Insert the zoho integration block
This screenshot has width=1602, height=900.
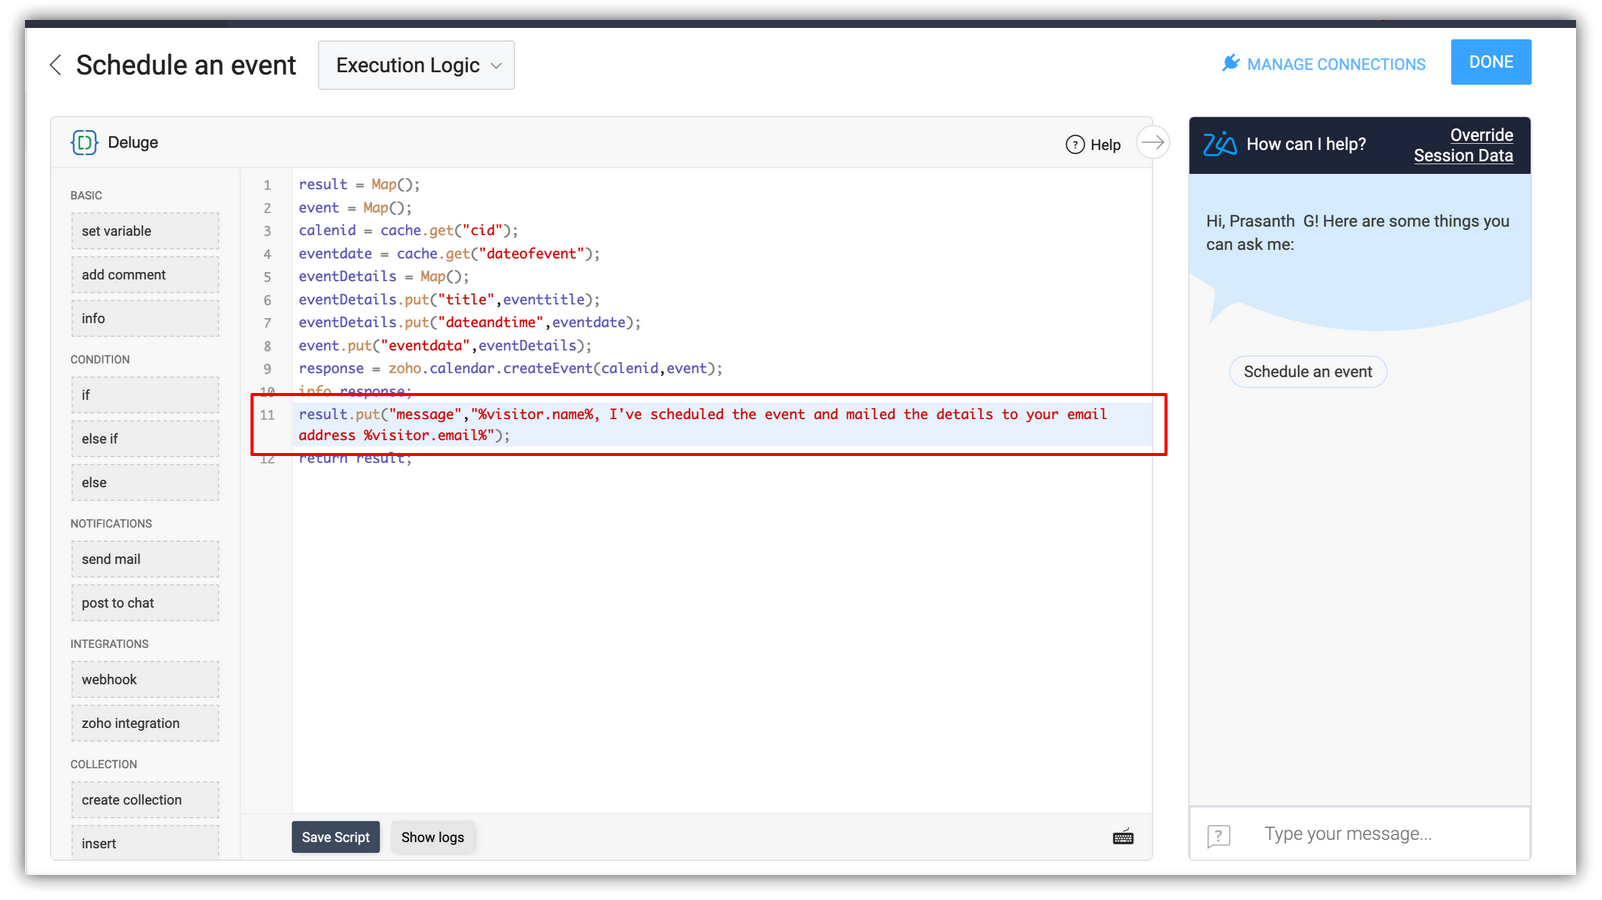[x=145, y=724]
